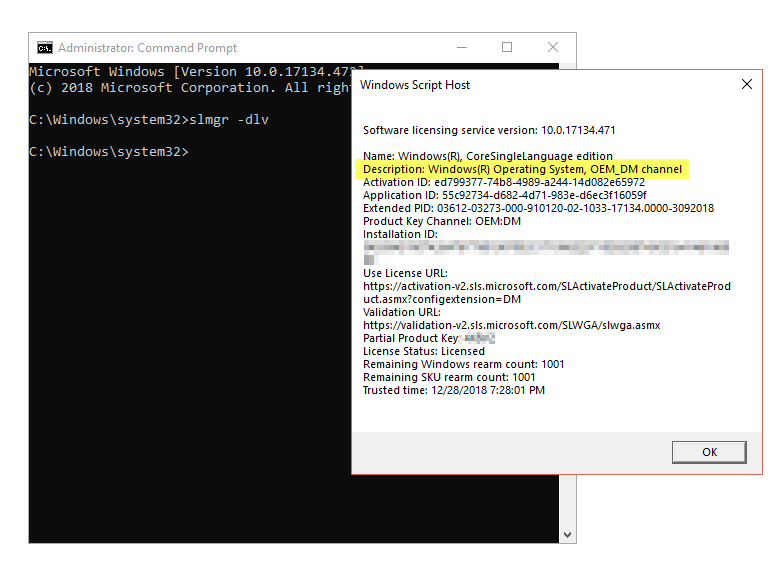Viewport: 781px width, 567px height.
Task: Click the Activation ID line
Action: [x=504, y=182]
